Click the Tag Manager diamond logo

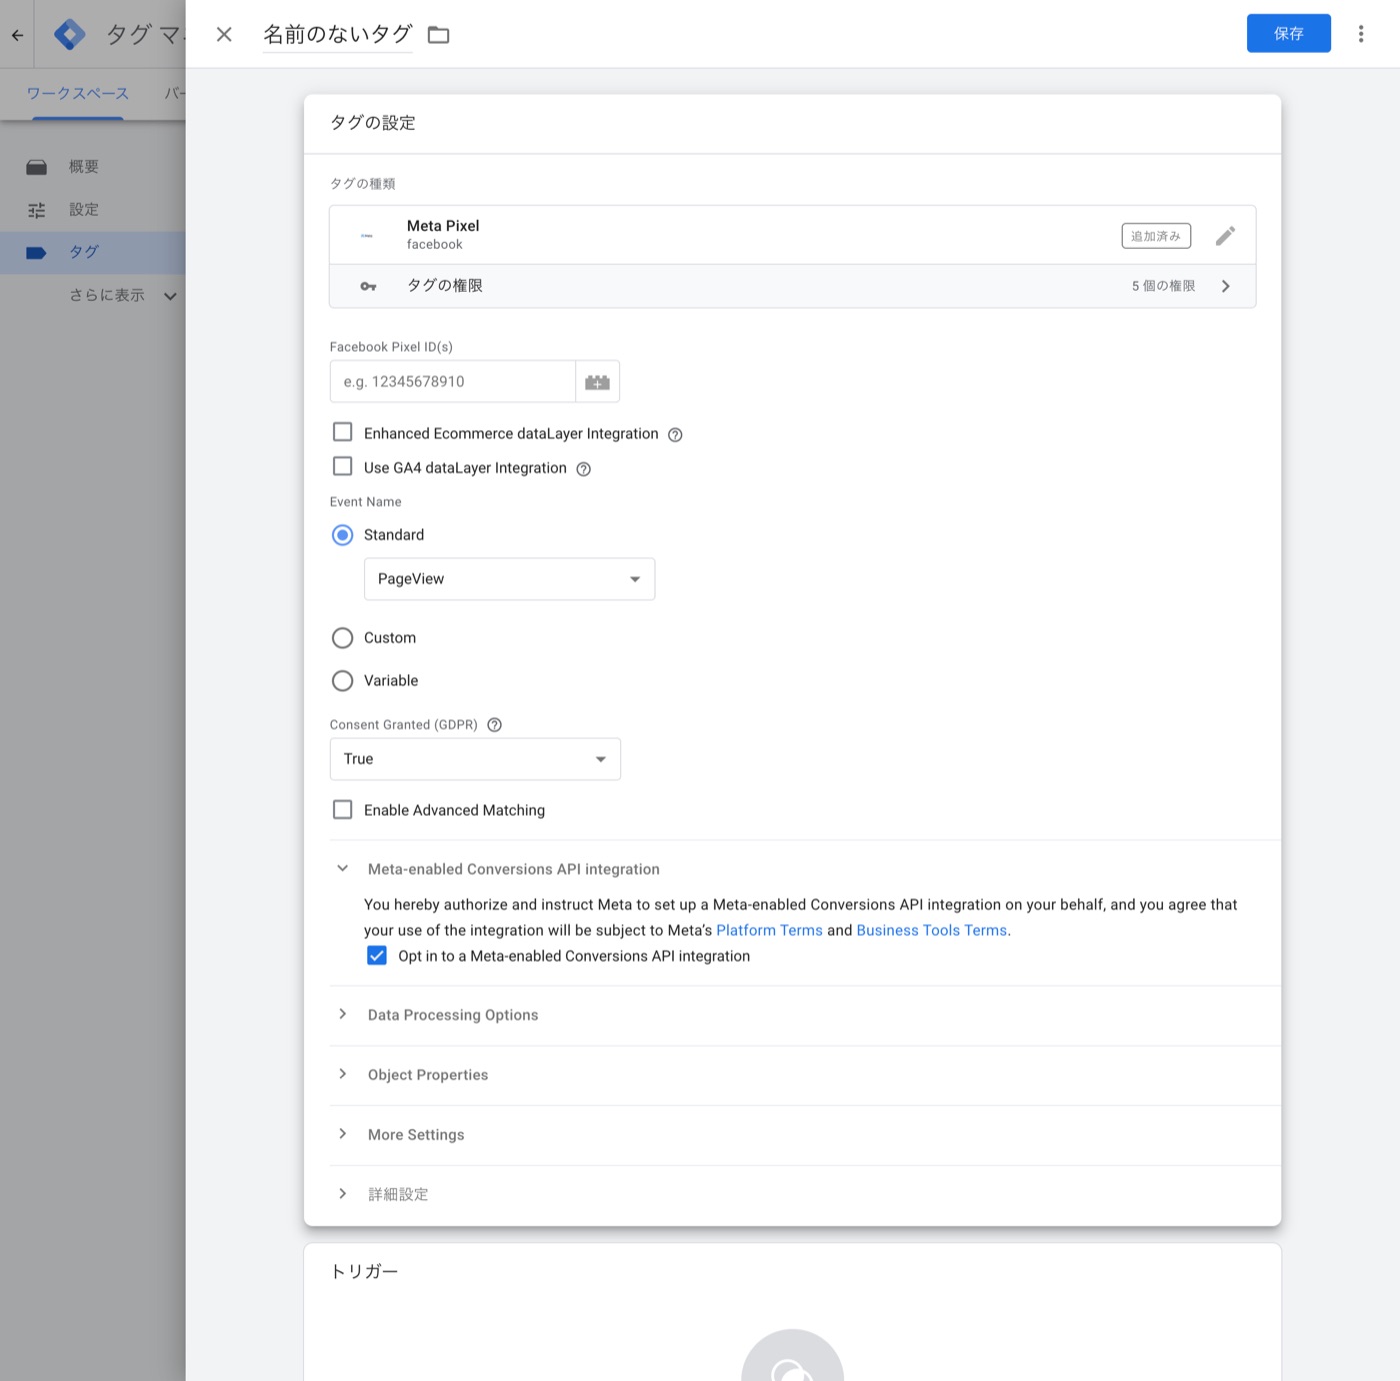click(x=69, y=34)
